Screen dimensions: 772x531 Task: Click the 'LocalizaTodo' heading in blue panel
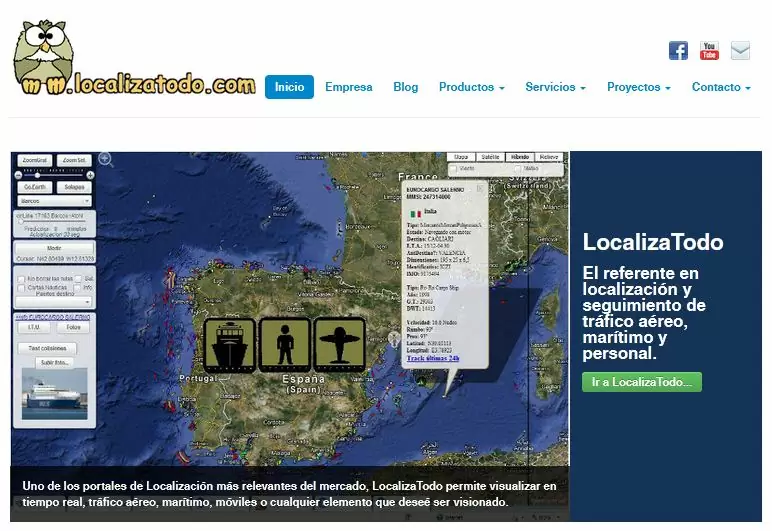click(x=653, y=243)
